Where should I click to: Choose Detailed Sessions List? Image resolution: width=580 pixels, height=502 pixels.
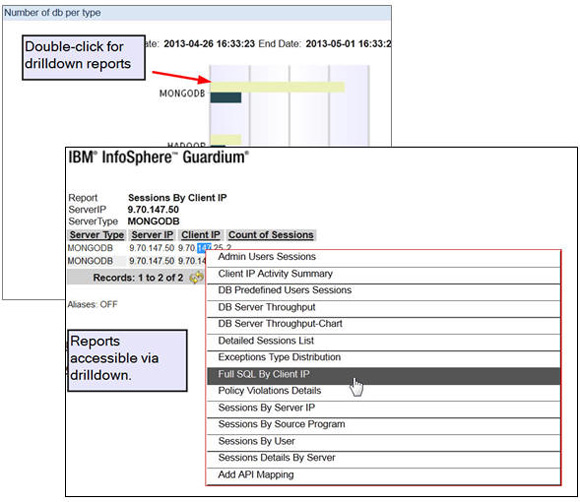point(384,341)
